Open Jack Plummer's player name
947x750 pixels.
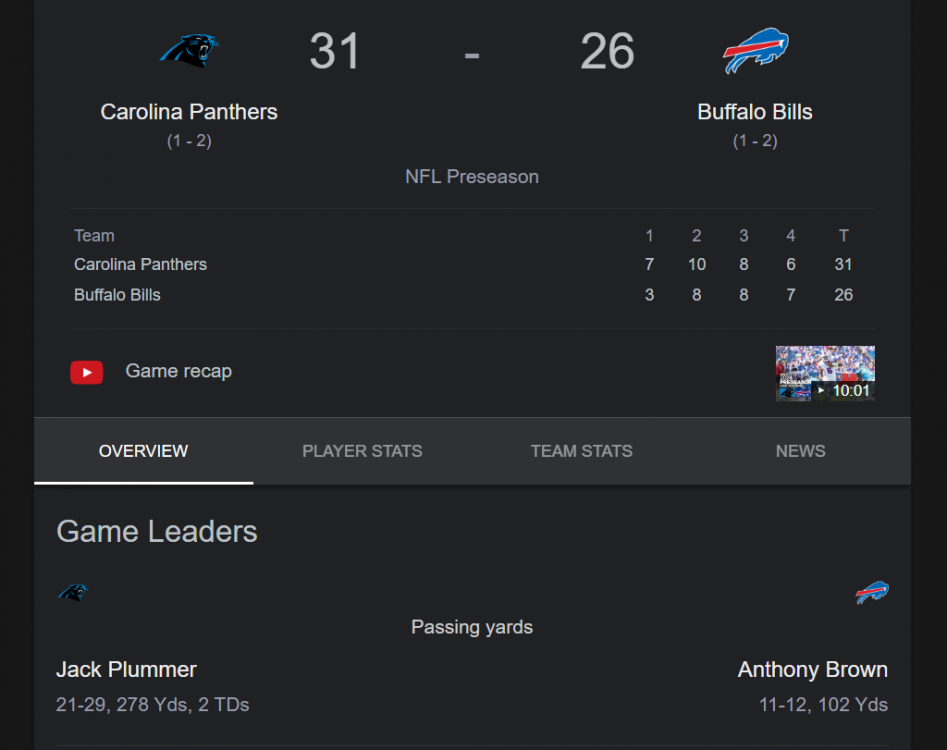coord(126,670)
